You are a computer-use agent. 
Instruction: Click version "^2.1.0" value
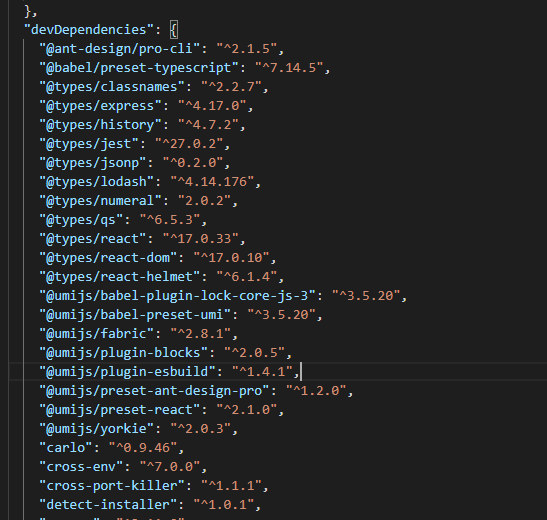(x=247, y=410)
